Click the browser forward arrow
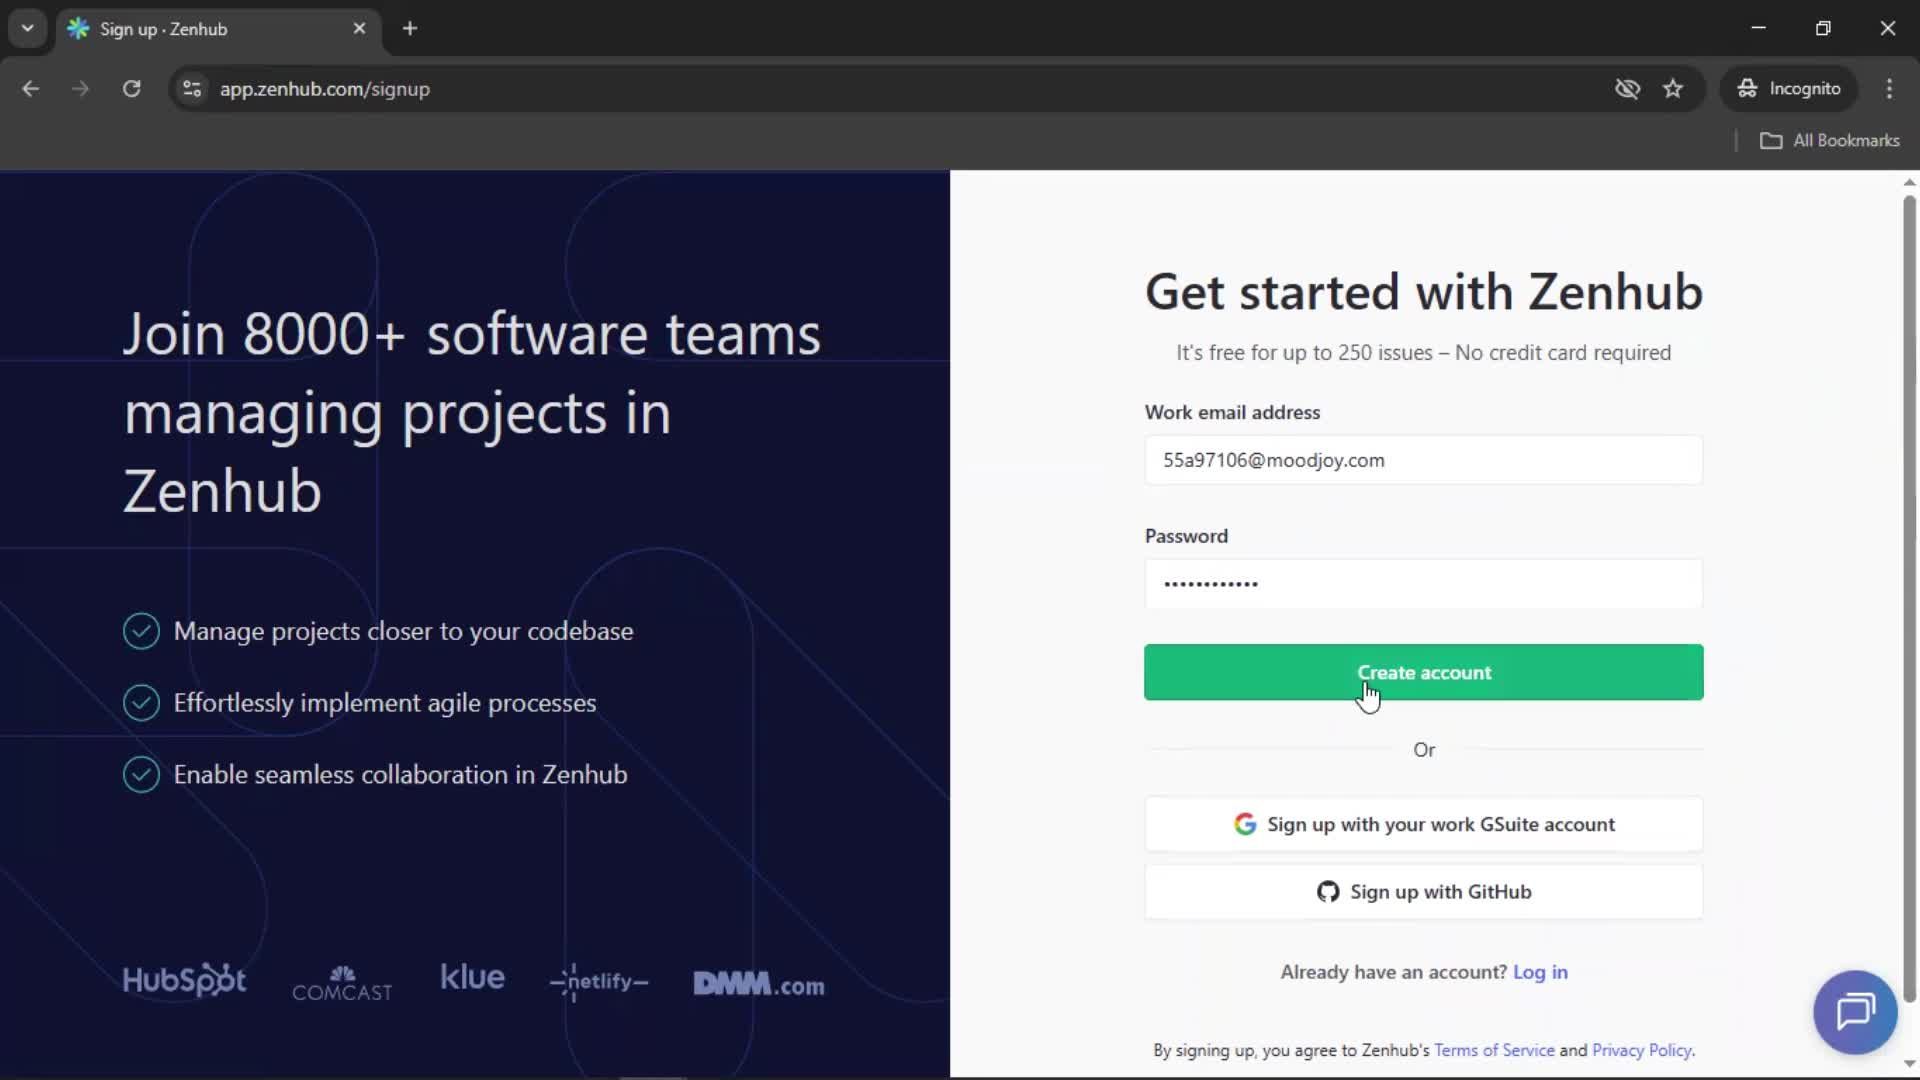This screenshot has height=1080, width=1920. tap(80, 89)
